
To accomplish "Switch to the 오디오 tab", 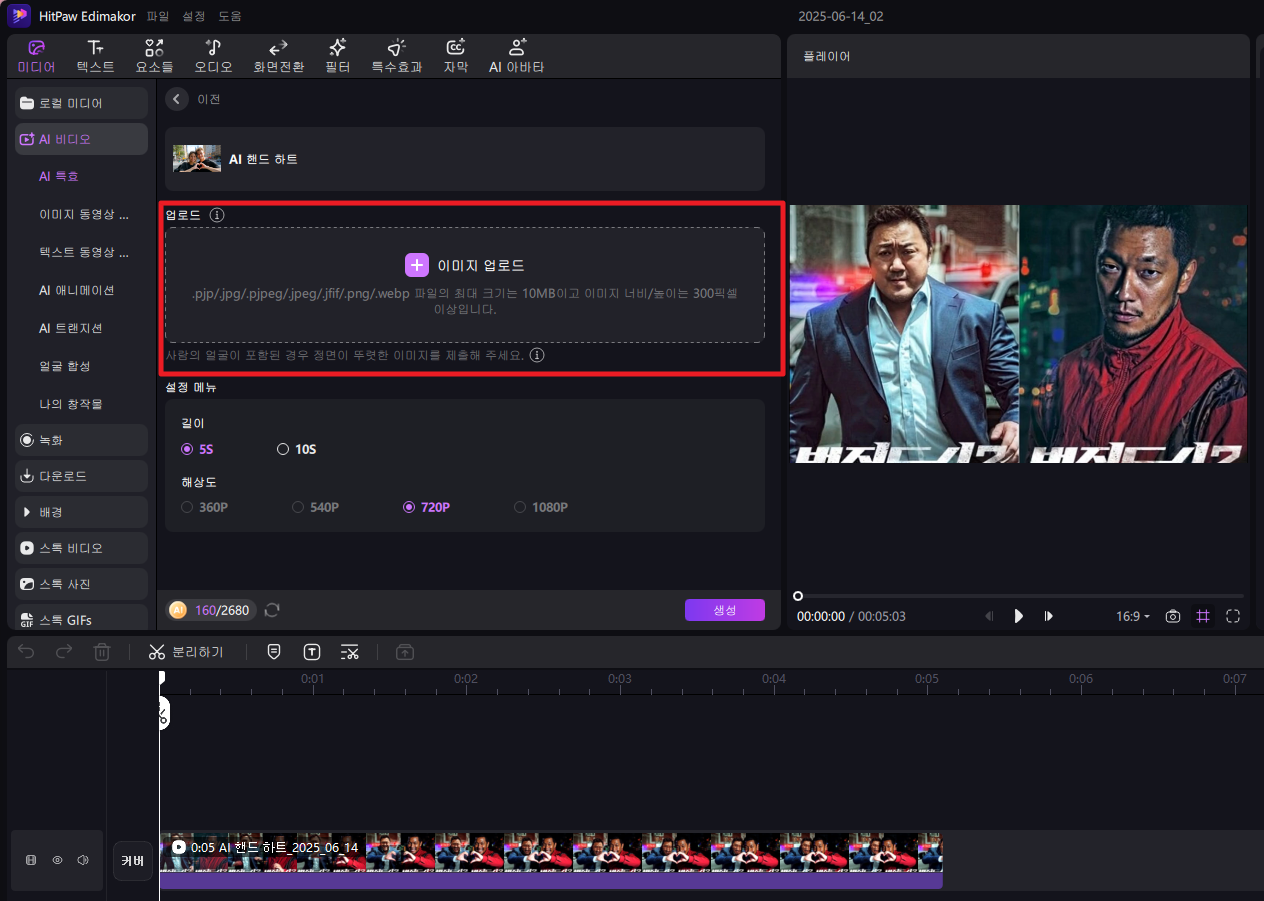I will 213,57.
